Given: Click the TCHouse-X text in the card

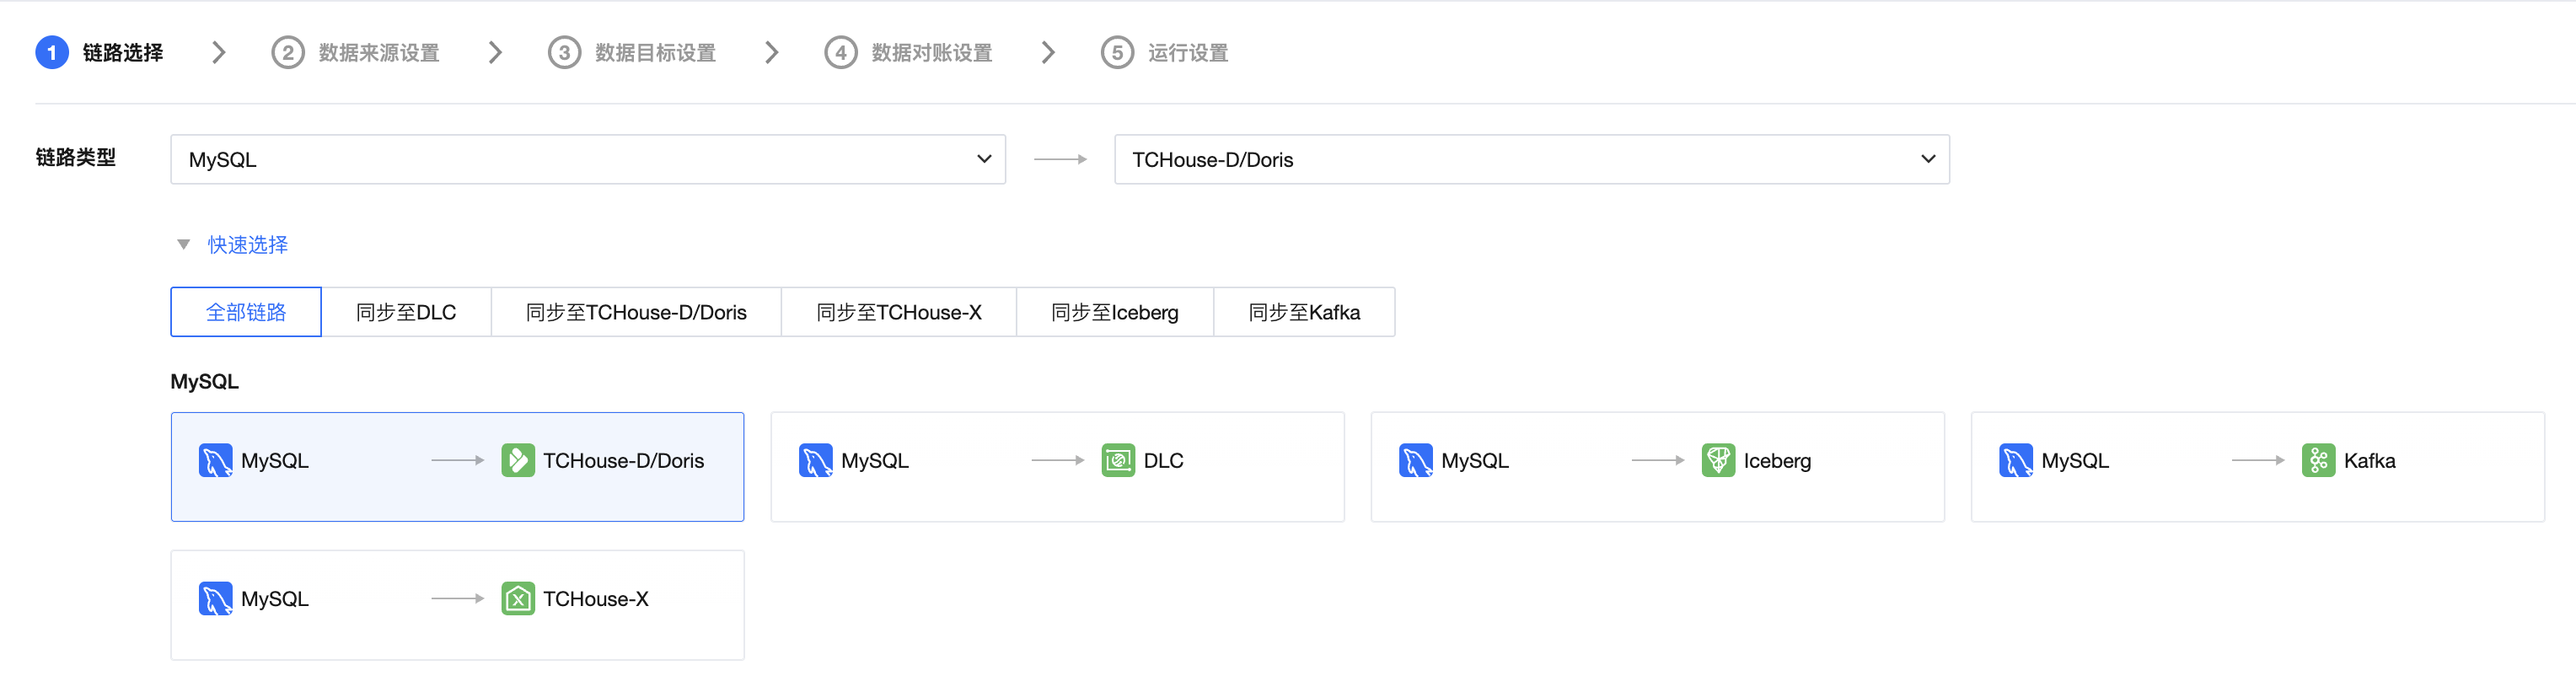Looking at the screenshot, I should click(x=596, y=598).
